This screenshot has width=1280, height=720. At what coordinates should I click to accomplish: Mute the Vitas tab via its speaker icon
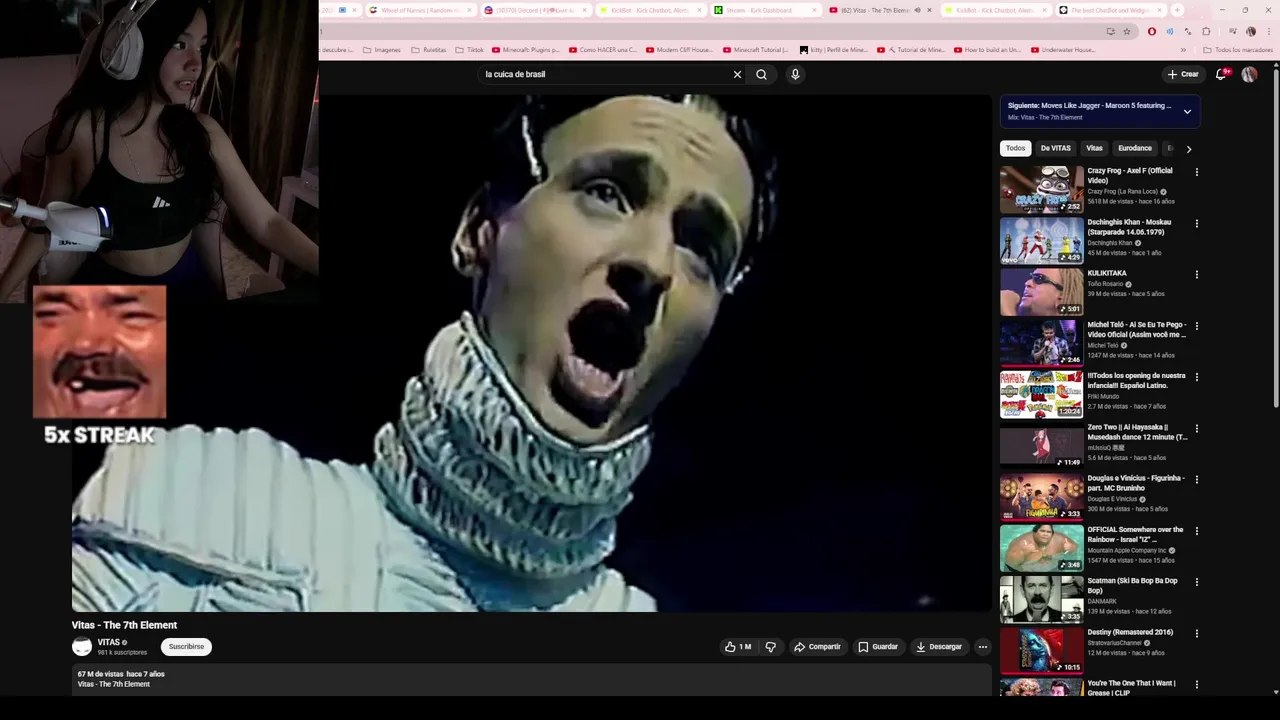tap(917, 10)
